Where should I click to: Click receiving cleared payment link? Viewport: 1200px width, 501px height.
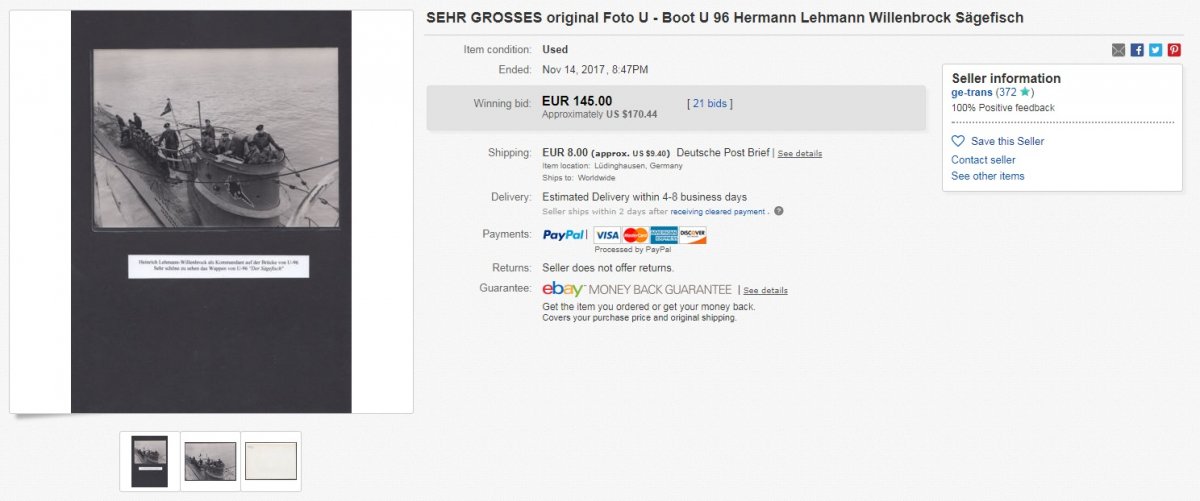[x=719, y=212]
